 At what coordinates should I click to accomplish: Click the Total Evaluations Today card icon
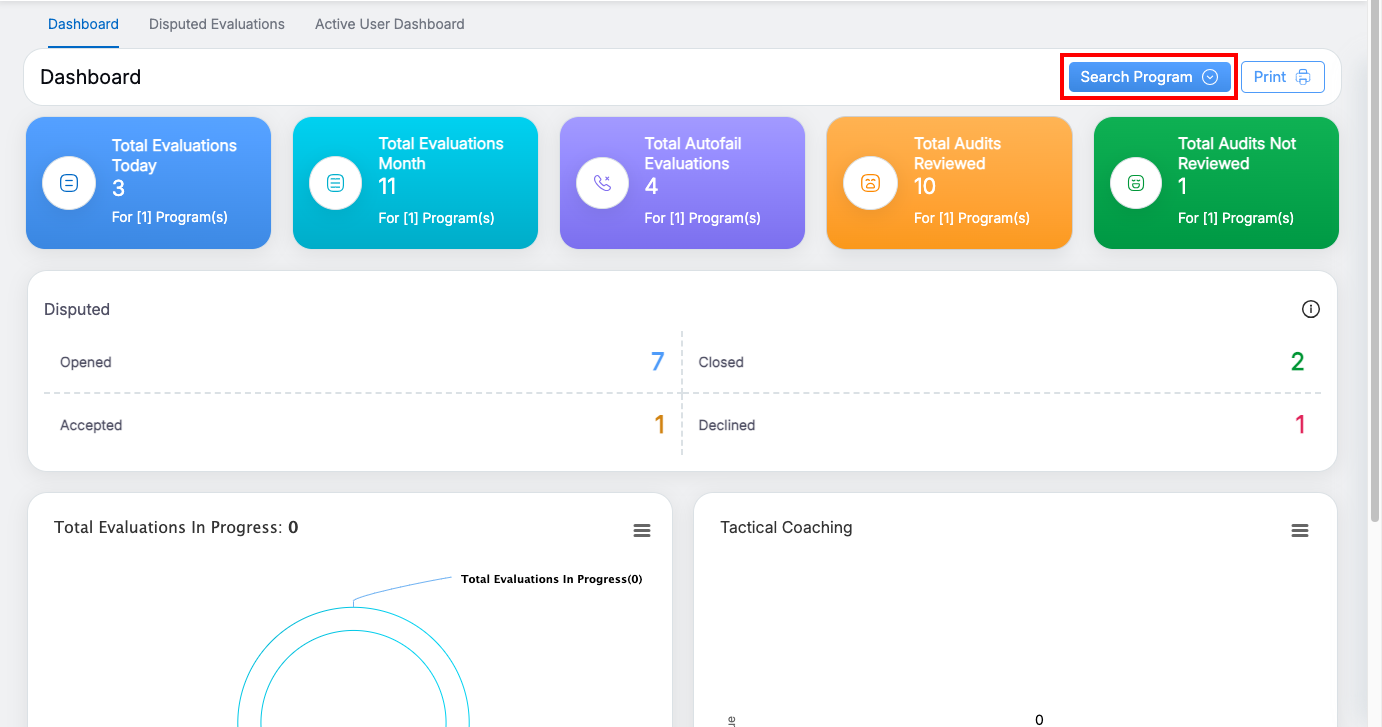(69, 183)
